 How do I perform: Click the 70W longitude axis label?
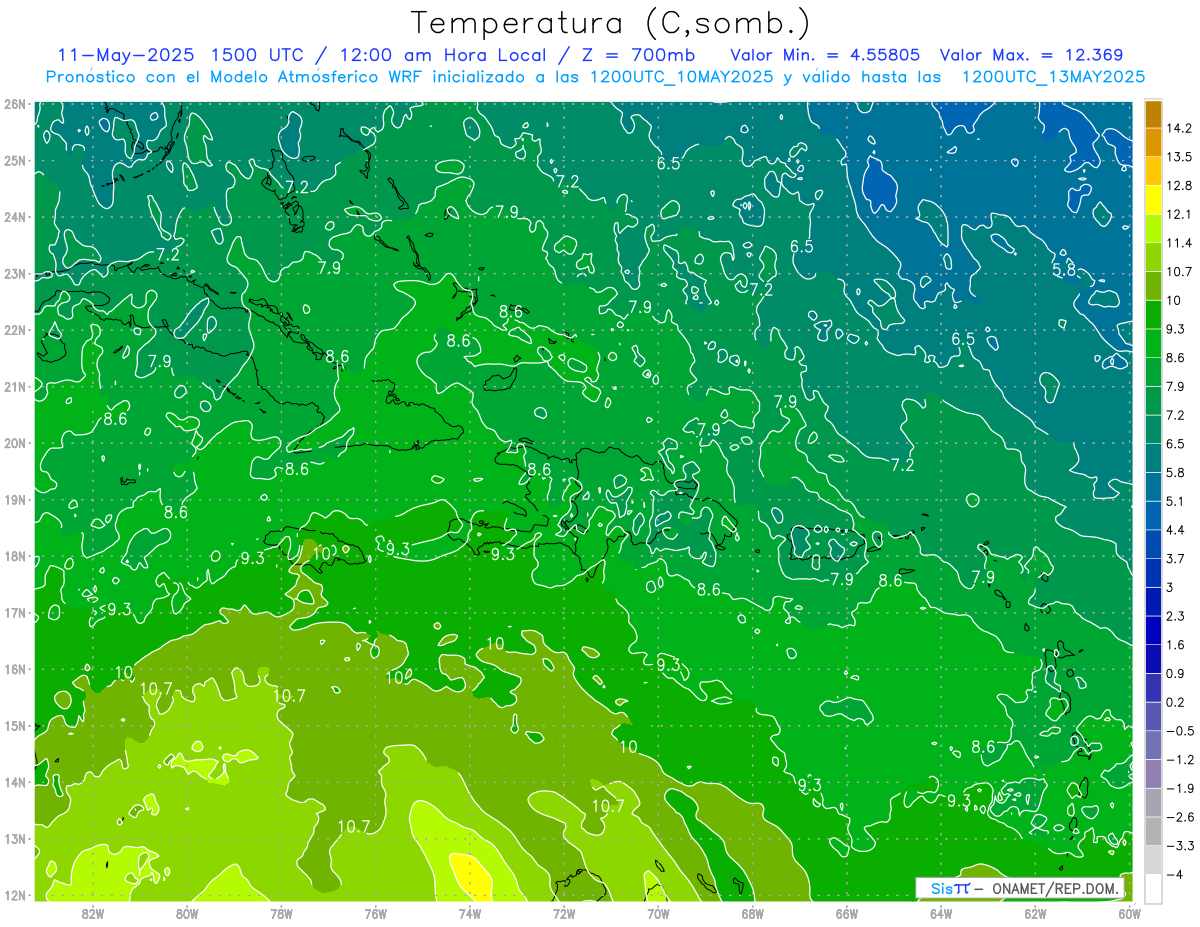[658, 913]
